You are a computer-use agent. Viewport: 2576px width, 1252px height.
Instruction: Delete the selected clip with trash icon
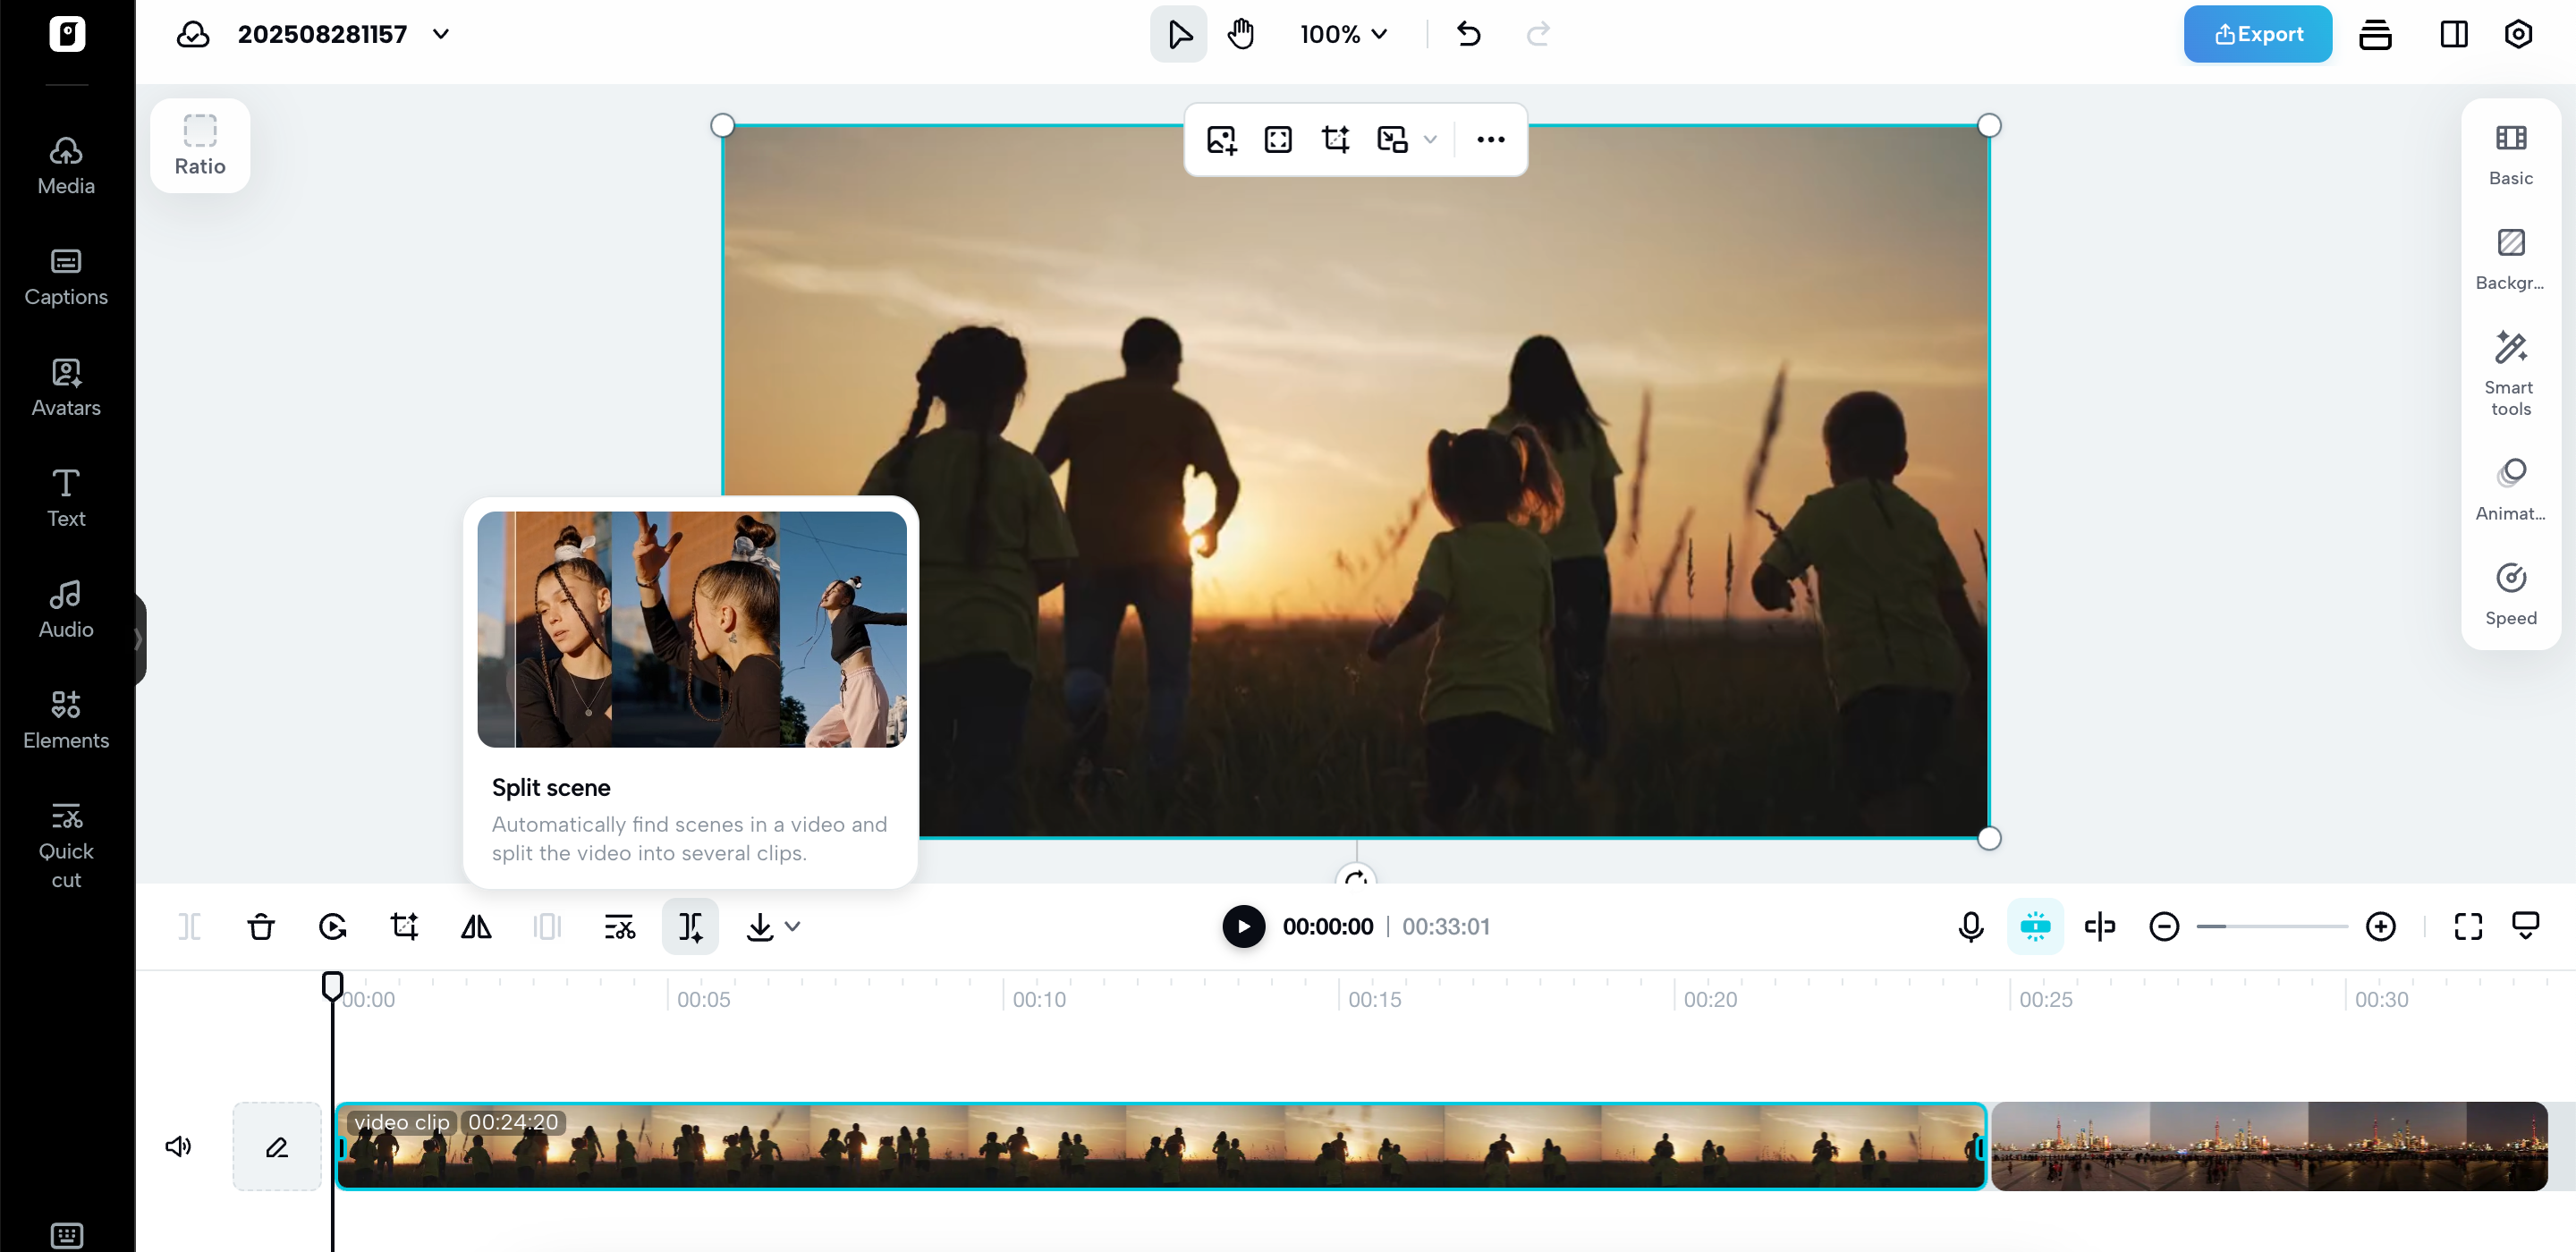click(261, 927)
